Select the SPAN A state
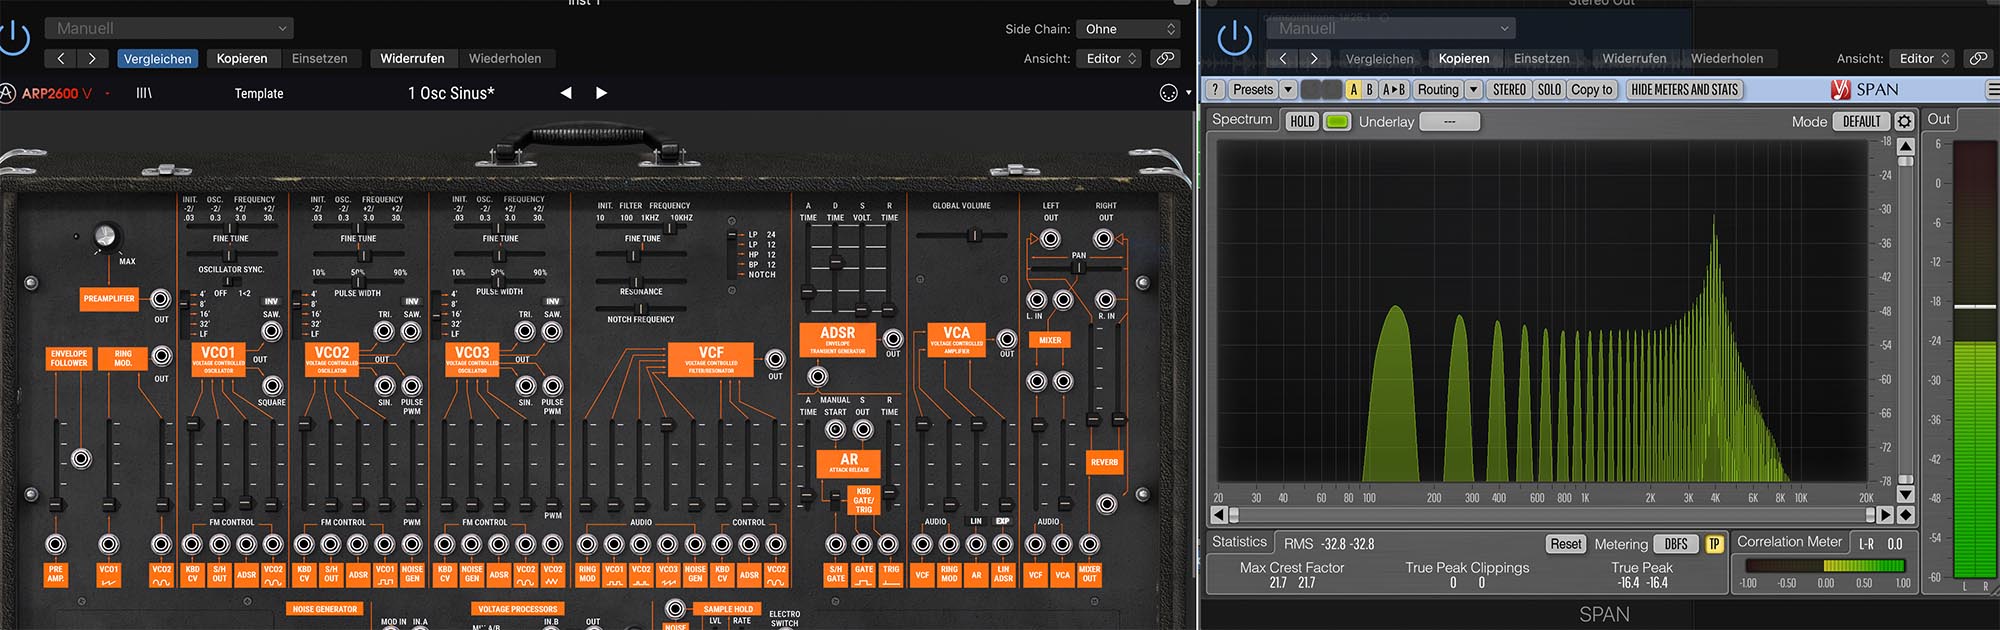2000x630 pixels. coord(1354,90)
